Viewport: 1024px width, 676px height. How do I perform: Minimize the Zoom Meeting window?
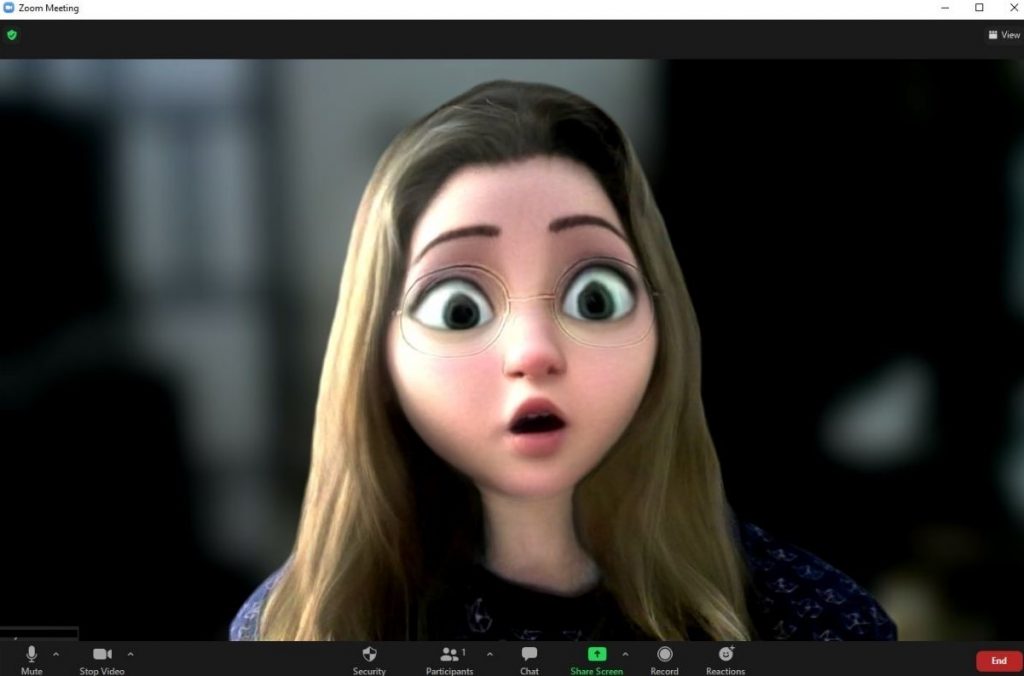coord(946,8)
